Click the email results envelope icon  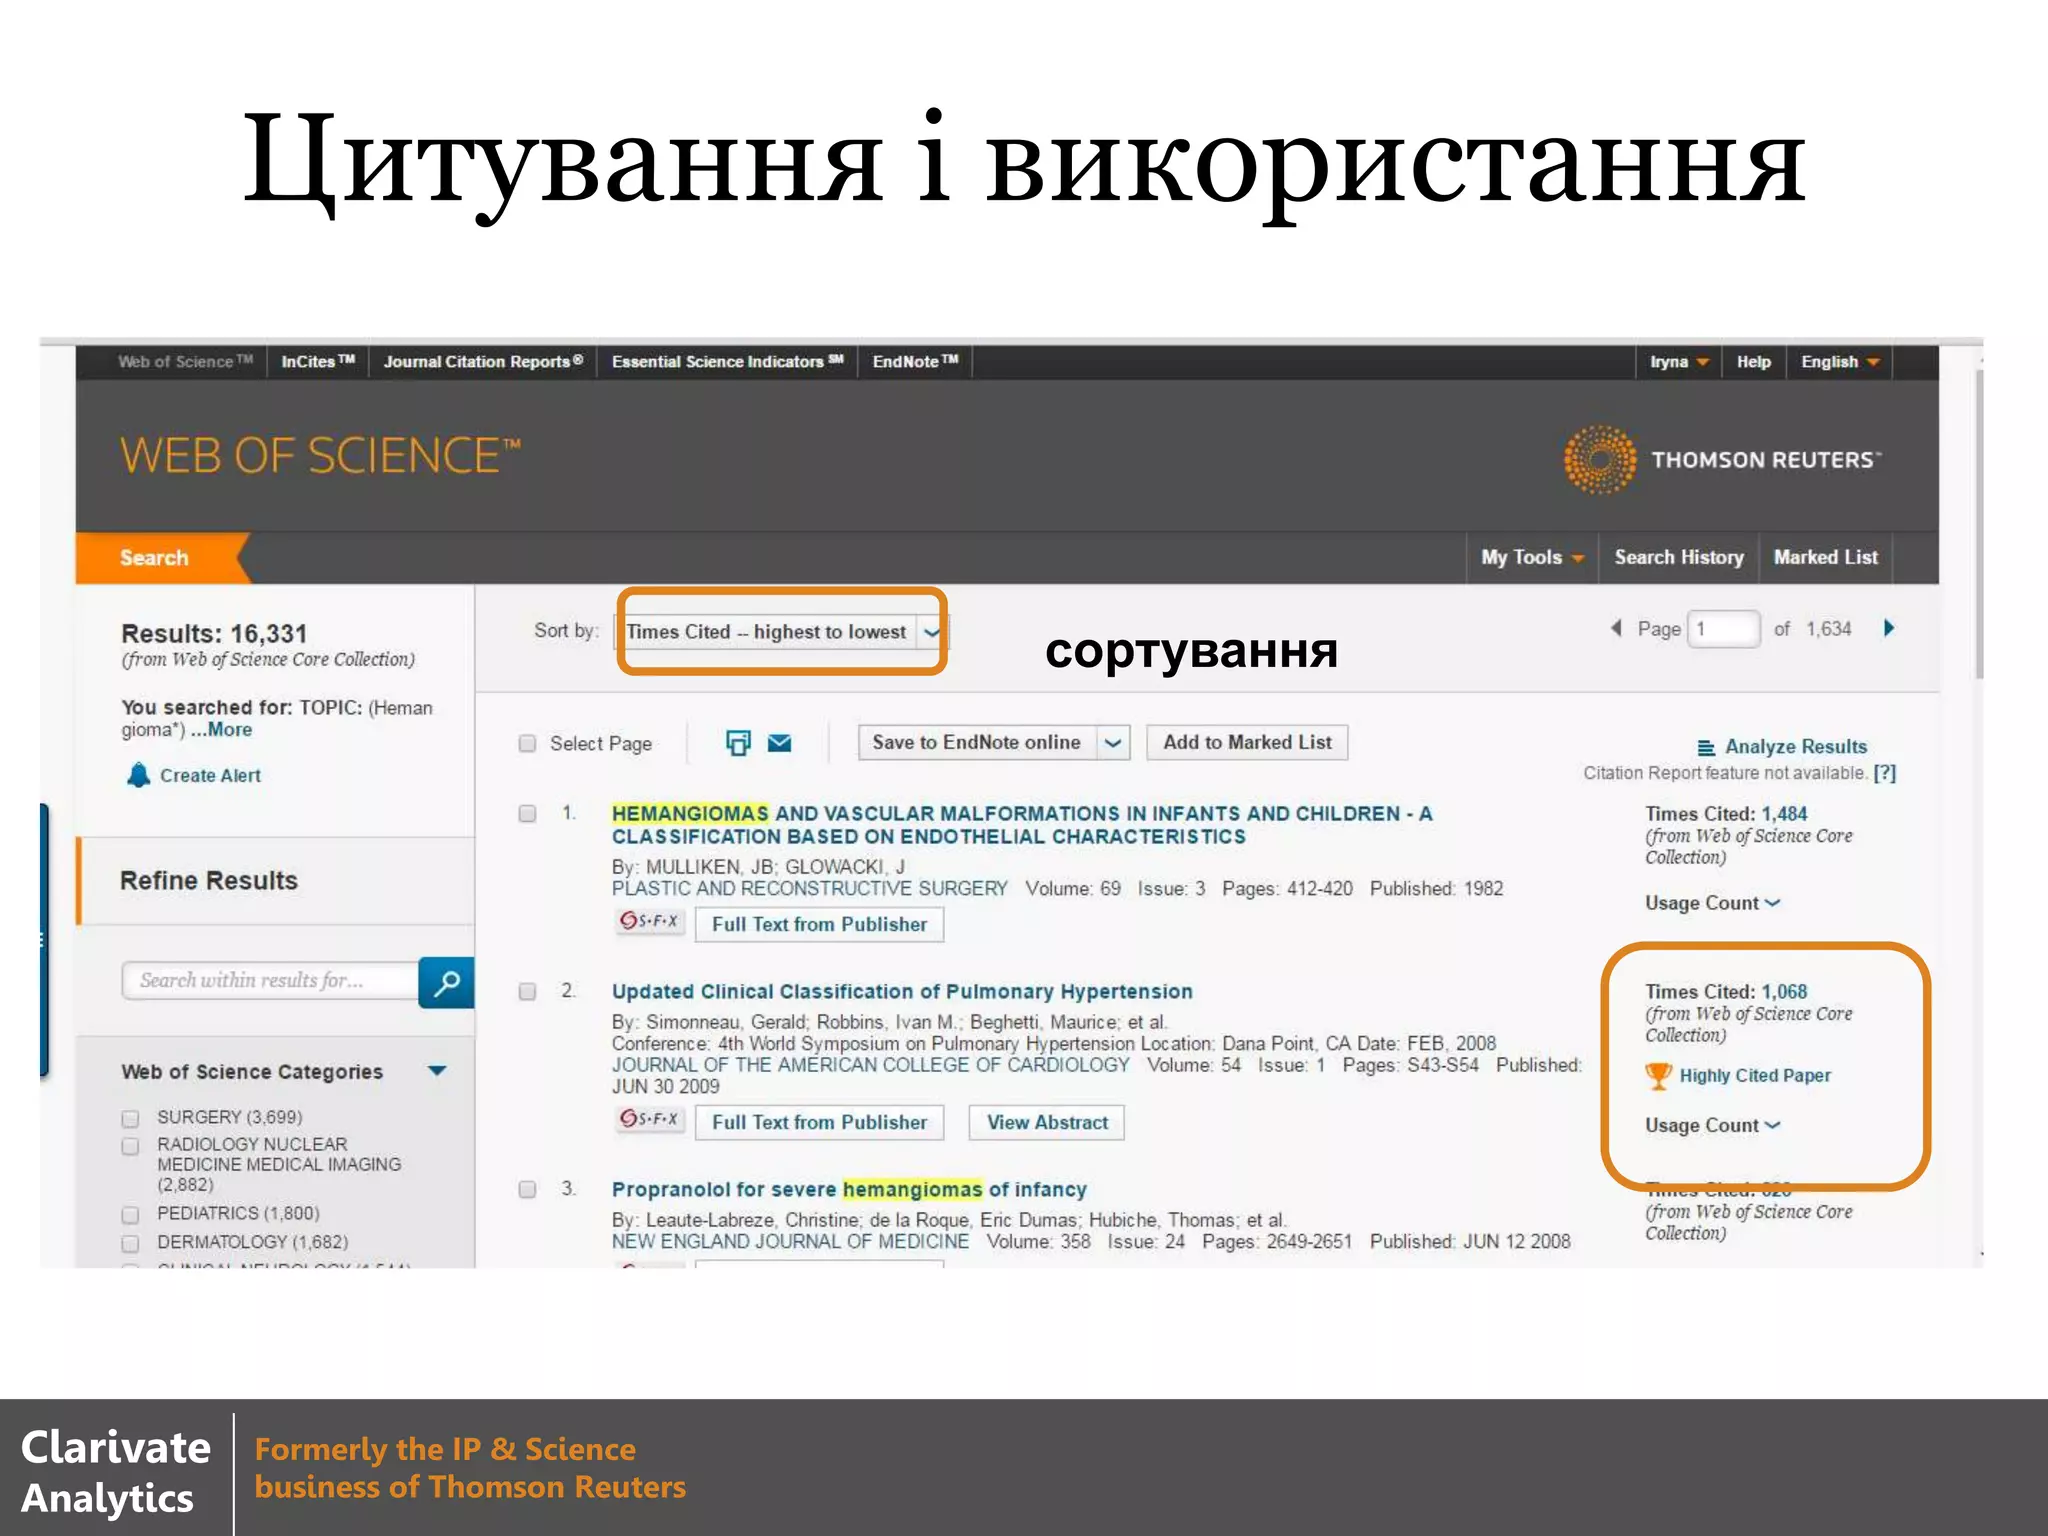pos(780,743)
